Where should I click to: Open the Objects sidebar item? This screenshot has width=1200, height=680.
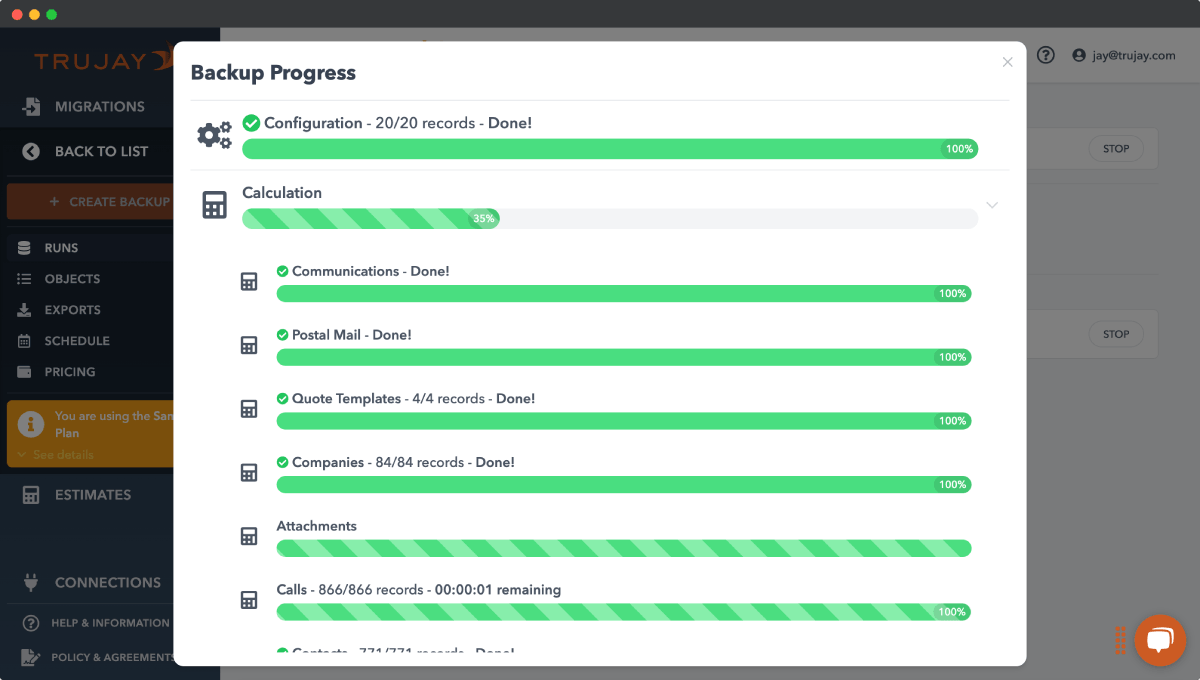pos(72,279)
